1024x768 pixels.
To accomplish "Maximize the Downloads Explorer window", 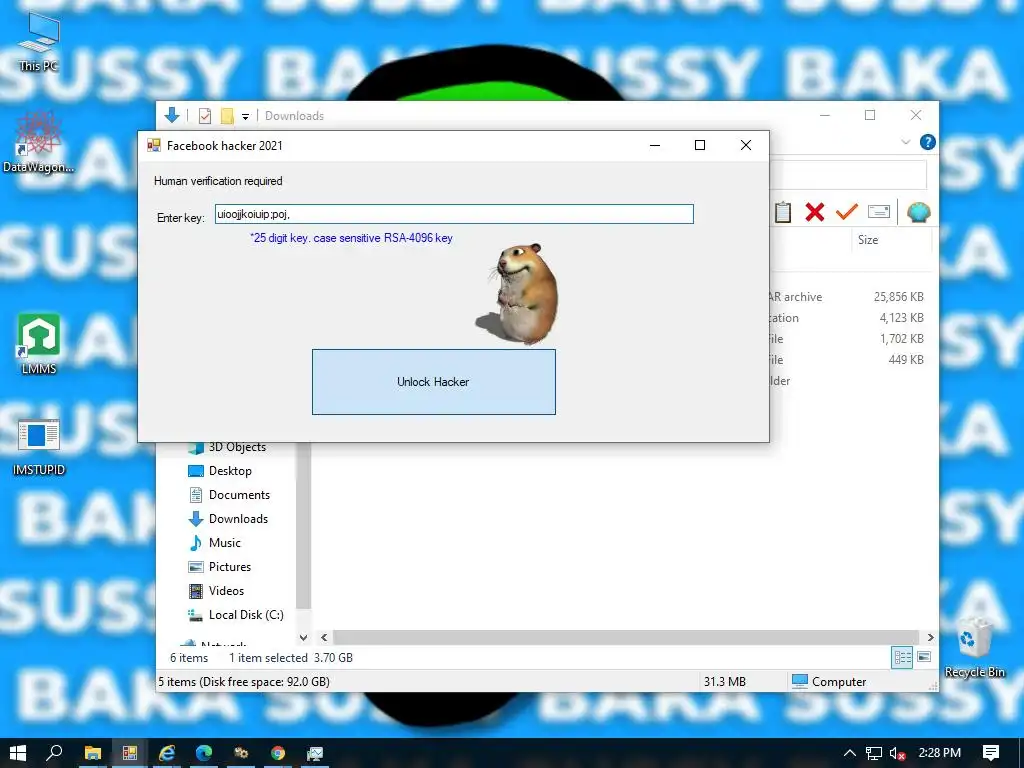I will 870,116.
